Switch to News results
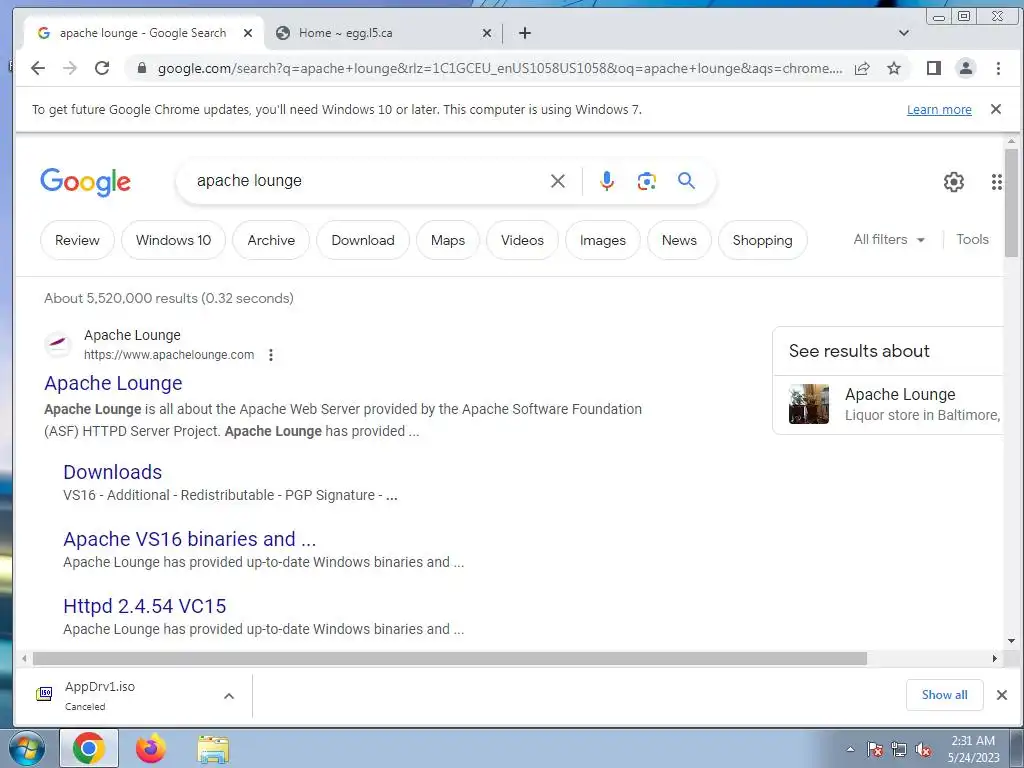This screenshot has height=768, width=1024. pos(679,240)
